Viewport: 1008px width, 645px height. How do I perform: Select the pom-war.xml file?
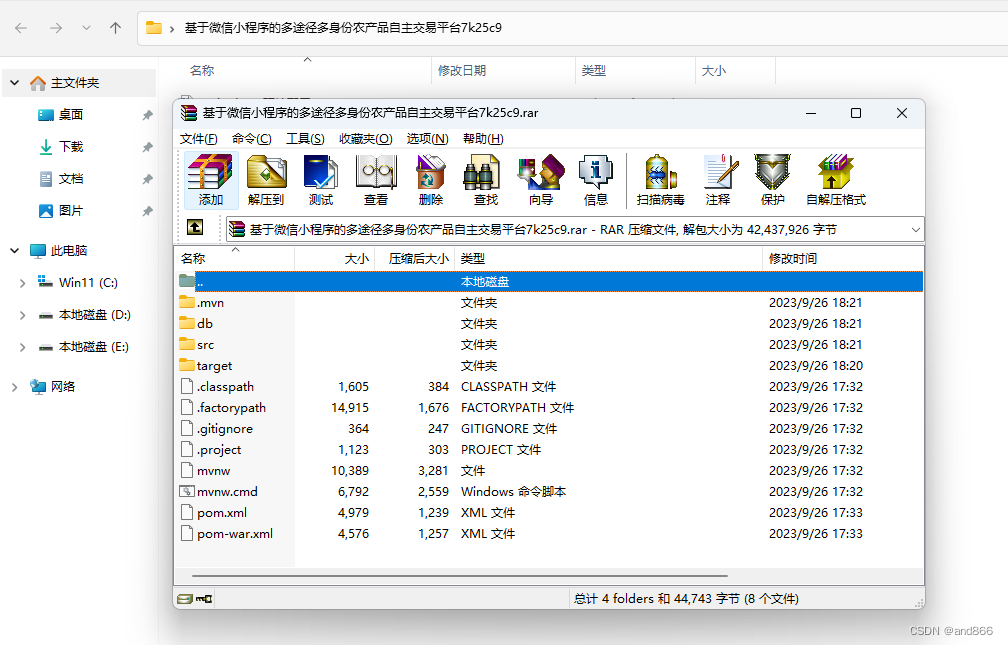point(550,534)
